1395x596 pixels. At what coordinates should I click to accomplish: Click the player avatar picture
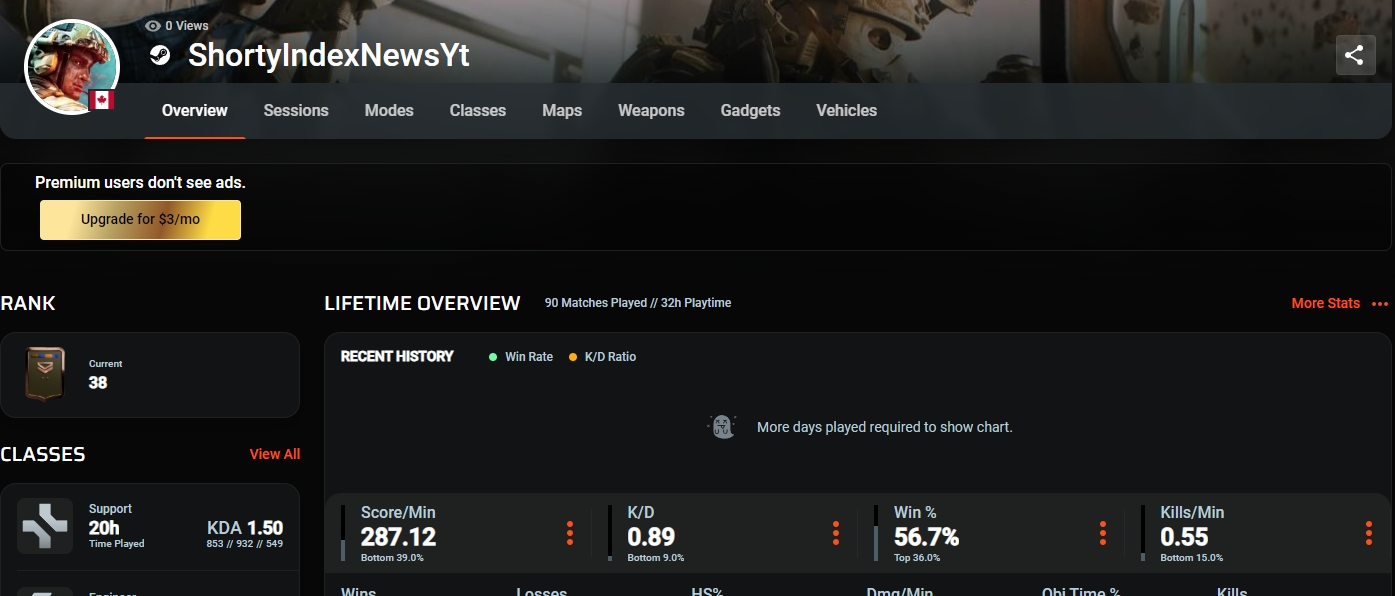(72, 67)
